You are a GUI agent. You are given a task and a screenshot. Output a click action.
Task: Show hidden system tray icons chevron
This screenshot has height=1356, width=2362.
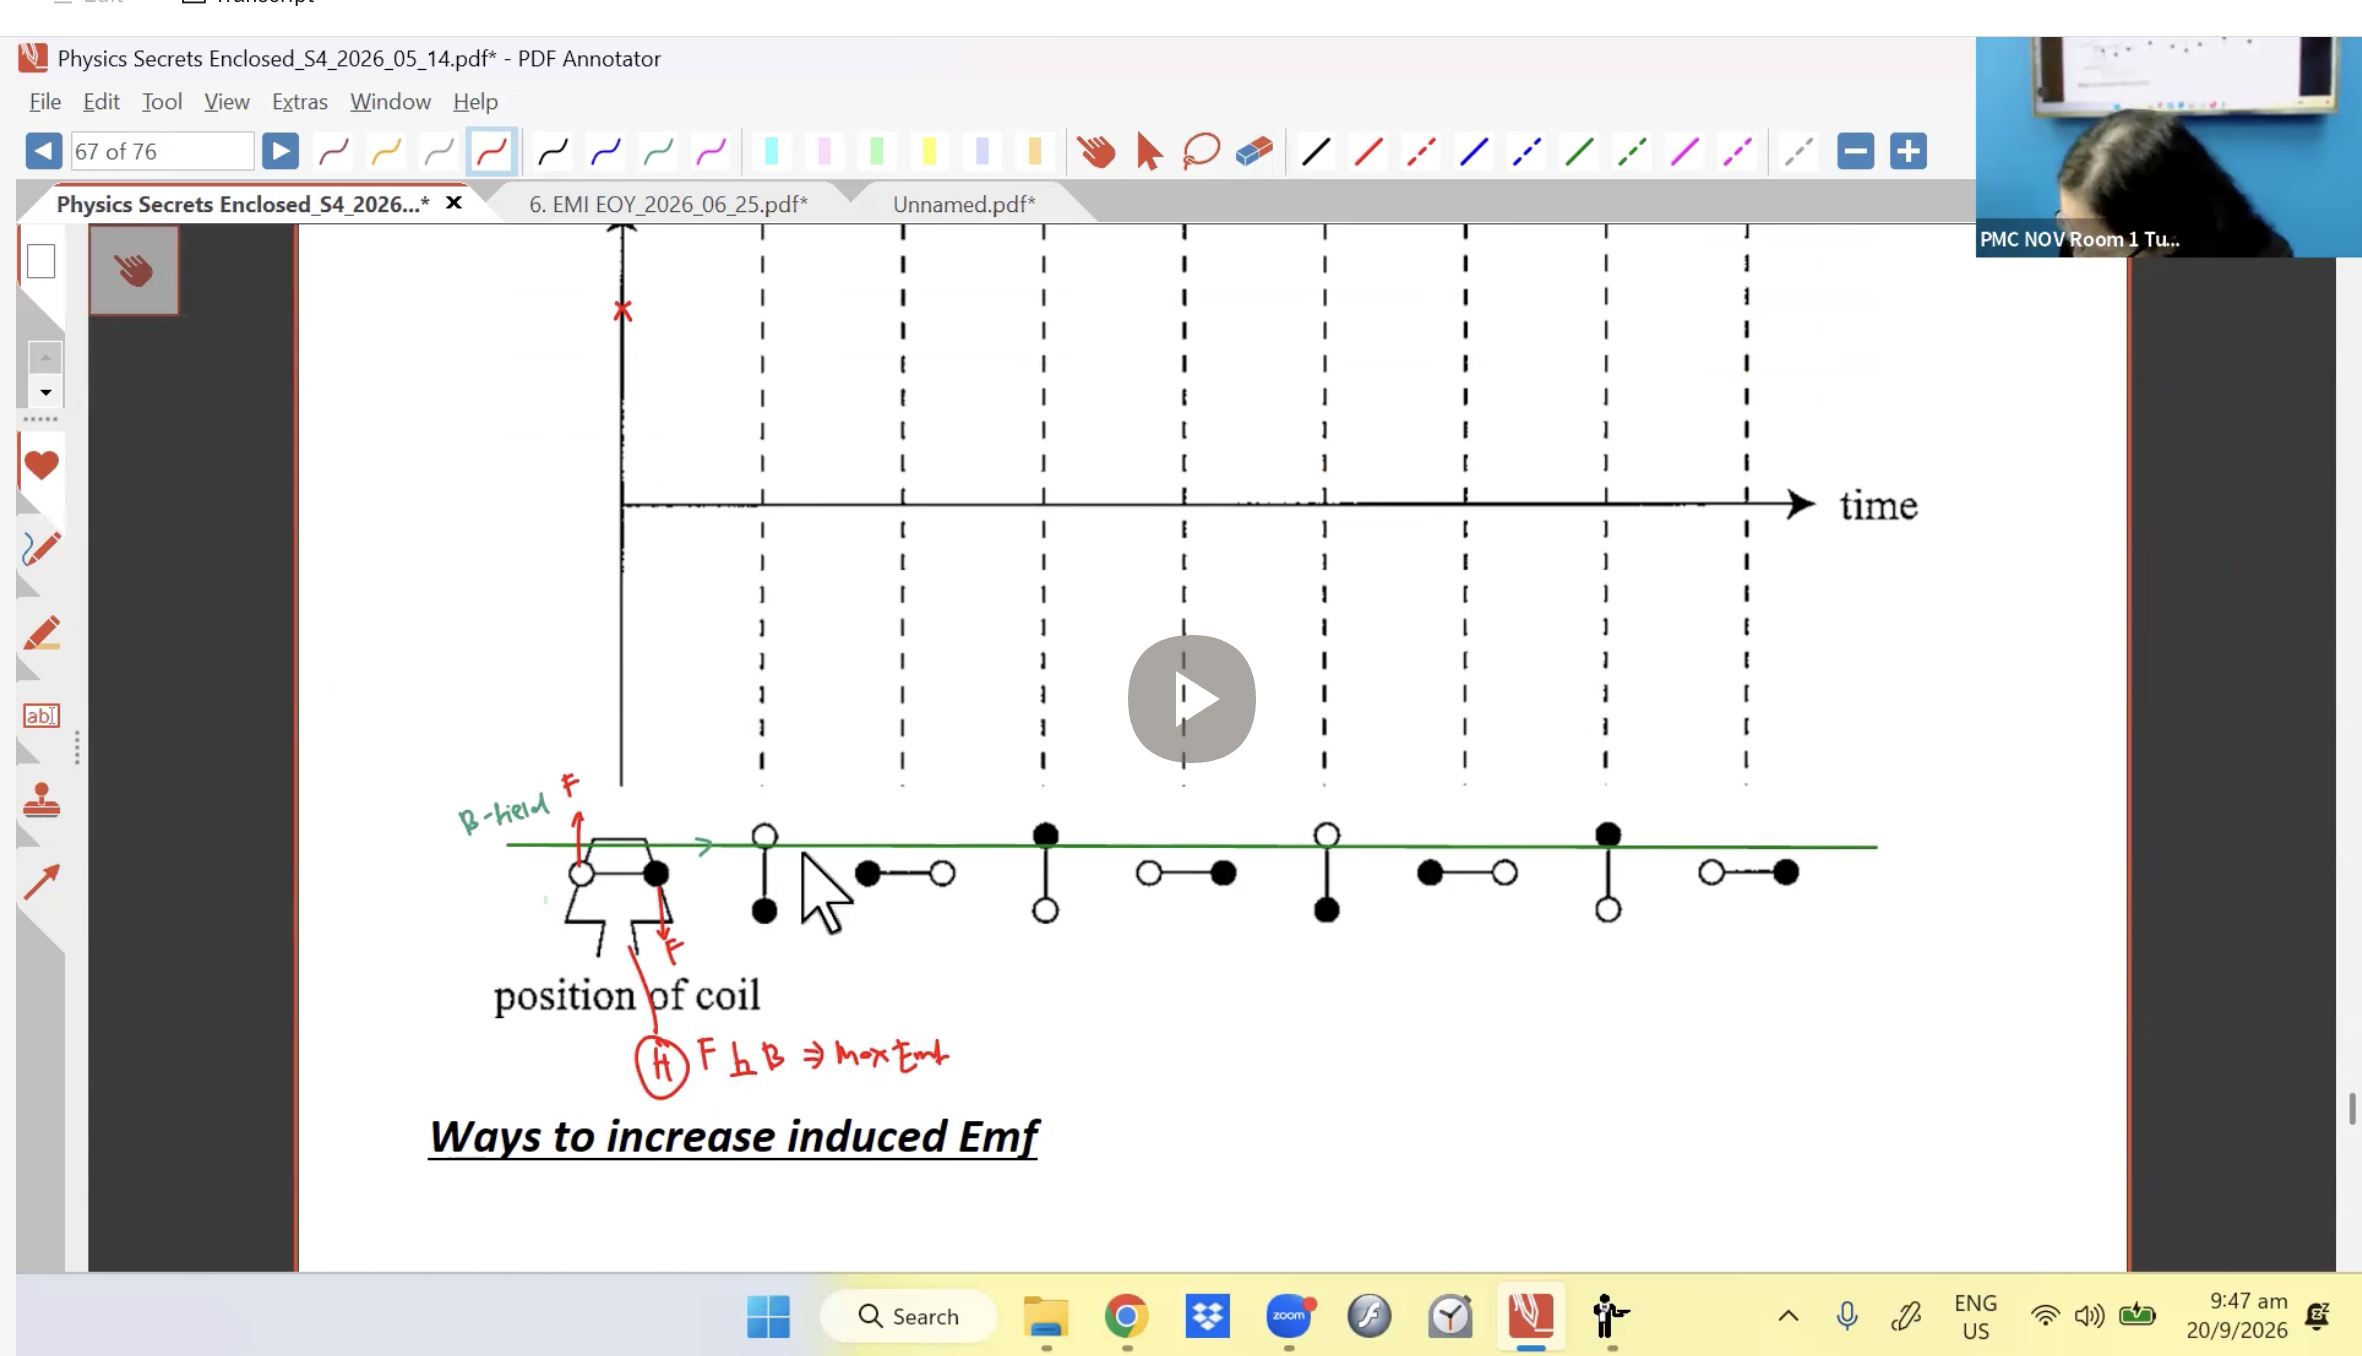pyautogui.click(x=1788, y=1316)
